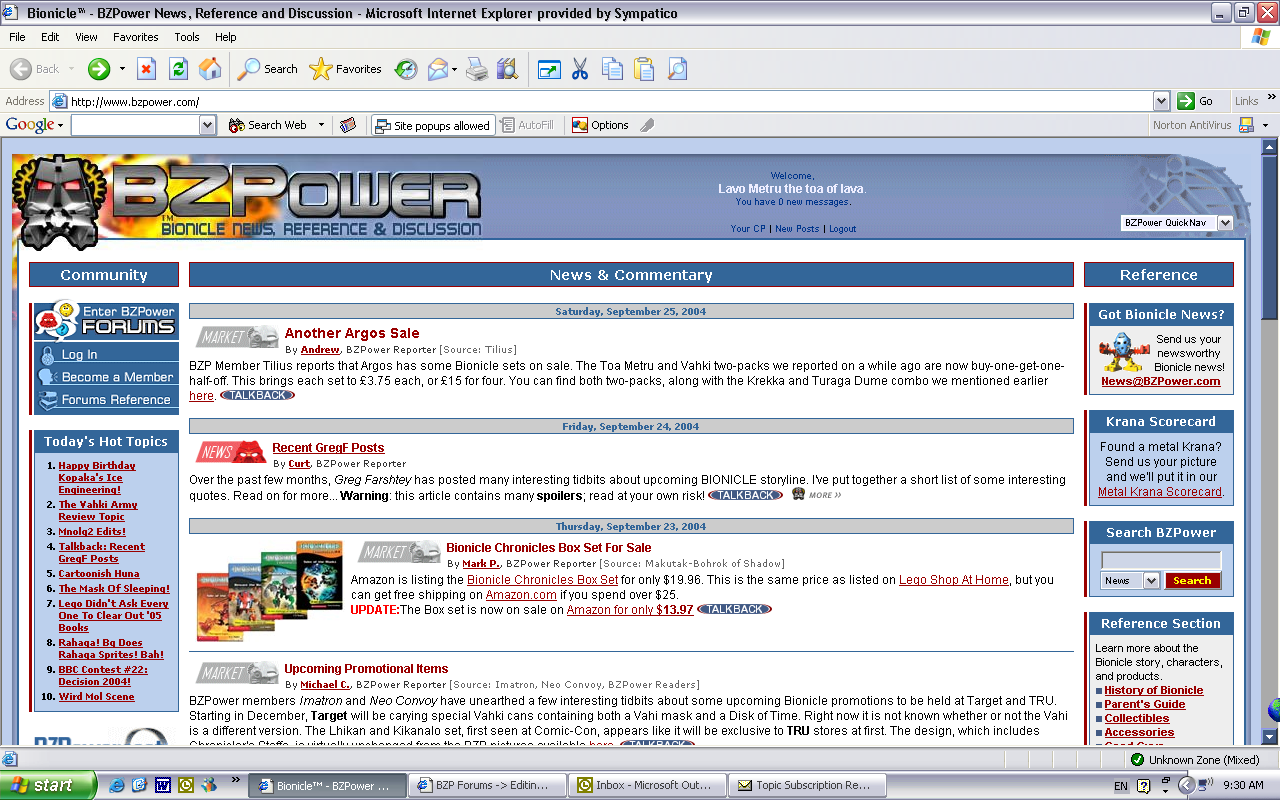Open the File menu

[17, 37]
